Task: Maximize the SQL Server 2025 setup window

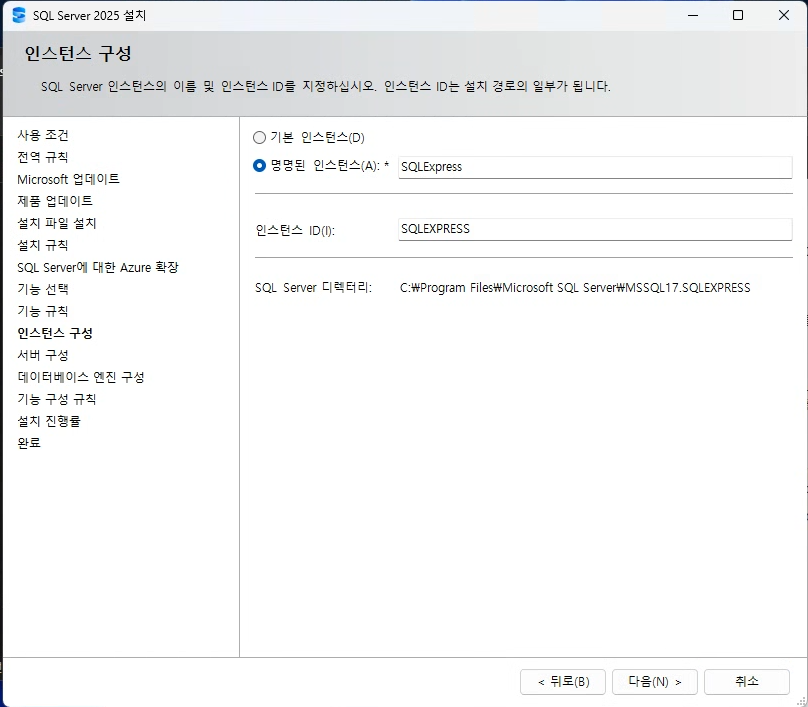Action: coord(738,15)
